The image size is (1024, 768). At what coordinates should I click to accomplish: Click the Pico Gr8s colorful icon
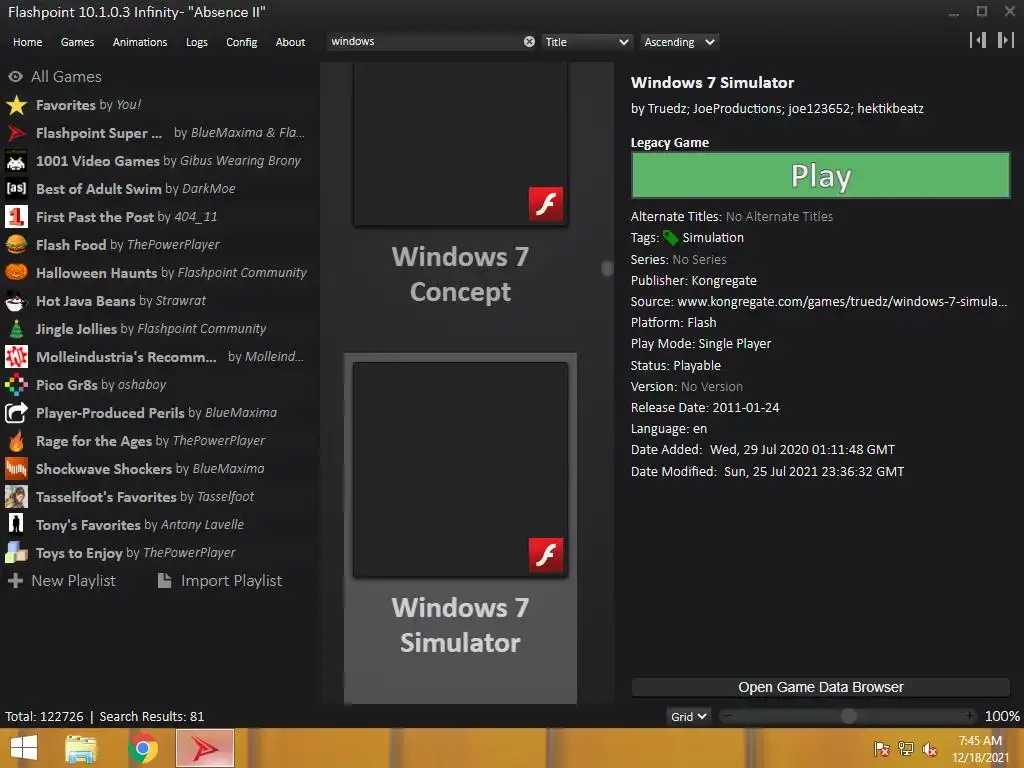pyautogui.click(x=16, y=385)
